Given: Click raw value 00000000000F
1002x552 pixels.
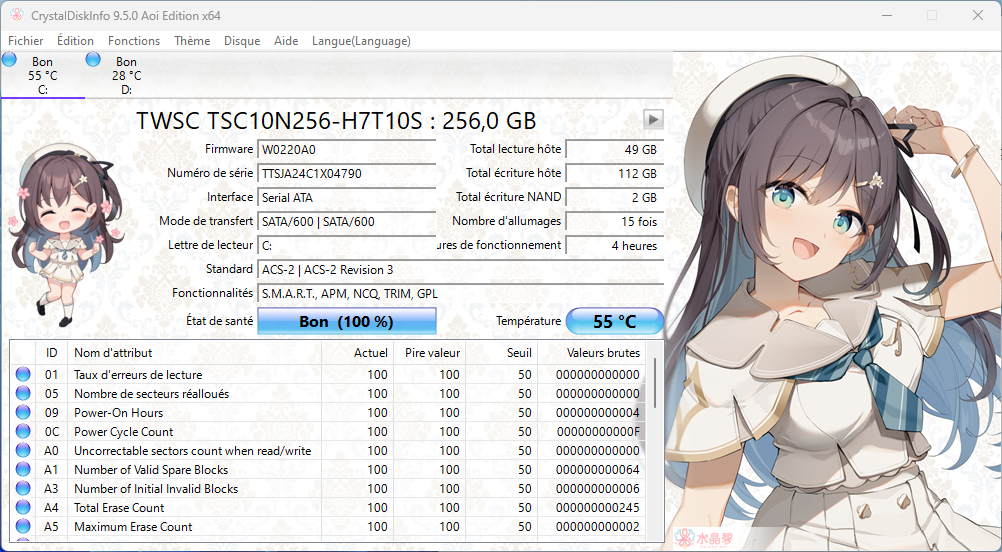Looking at the screenshot, I should click(597, 432).
